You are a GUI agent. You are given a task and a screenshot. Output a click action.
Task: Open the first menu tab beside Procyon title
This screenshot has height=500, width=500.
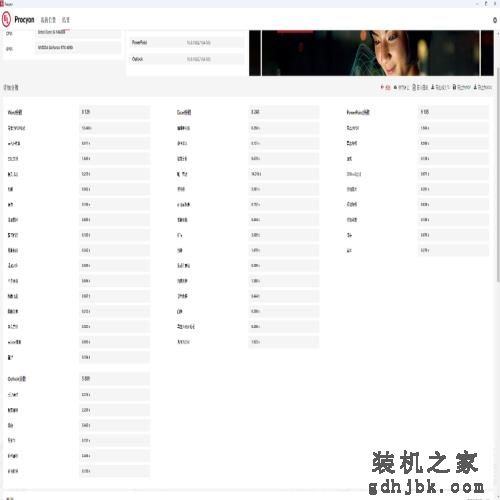click(48, 20)
